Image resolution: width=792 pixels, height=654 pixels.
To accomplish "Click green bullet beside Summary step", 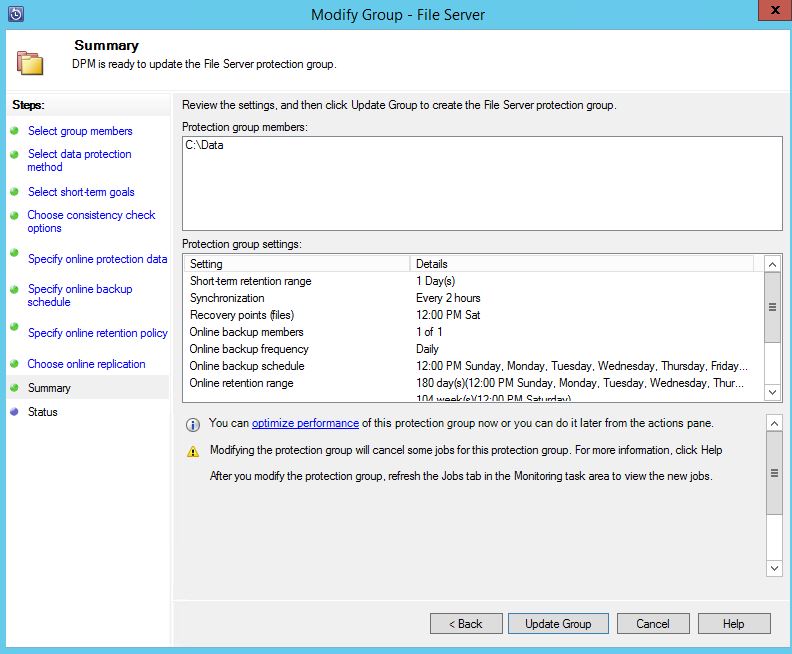I will [14, 387].
